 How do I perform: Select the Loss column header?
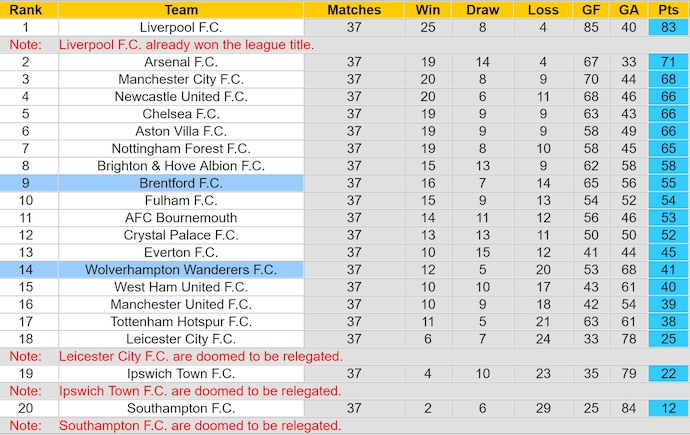543,10
